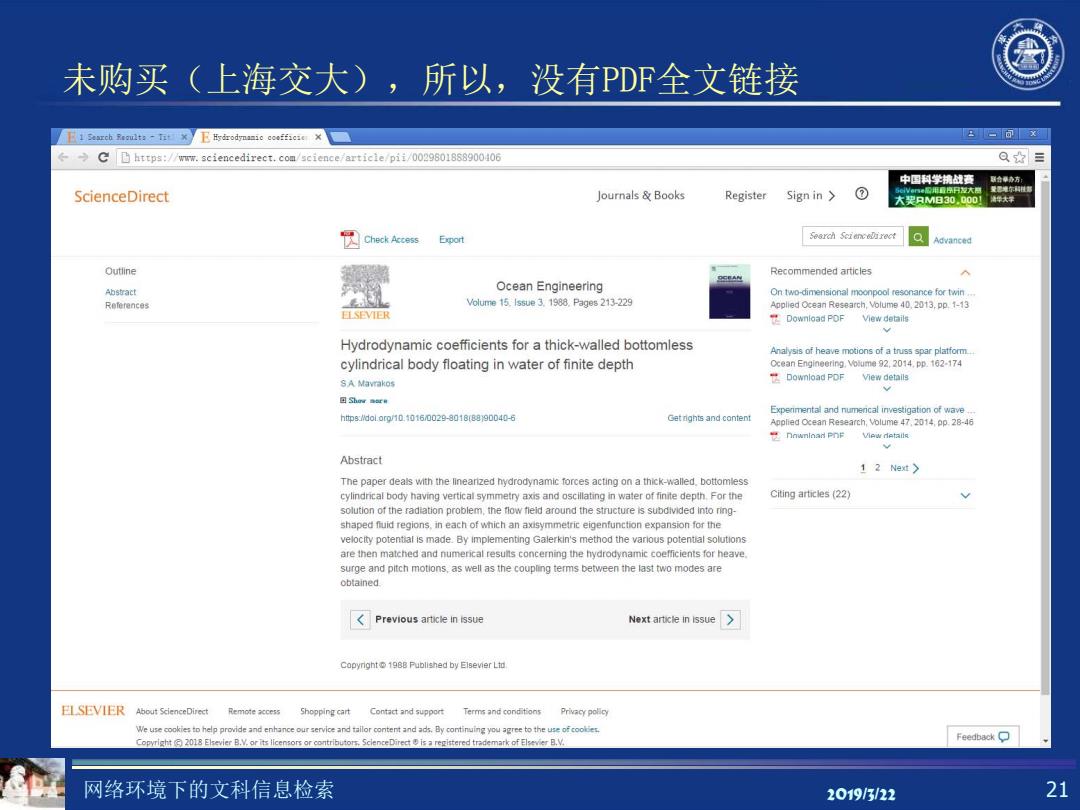Click the Ocean Engineering journal cover thumbnail
1080x810 pixels.
(729, 291)
